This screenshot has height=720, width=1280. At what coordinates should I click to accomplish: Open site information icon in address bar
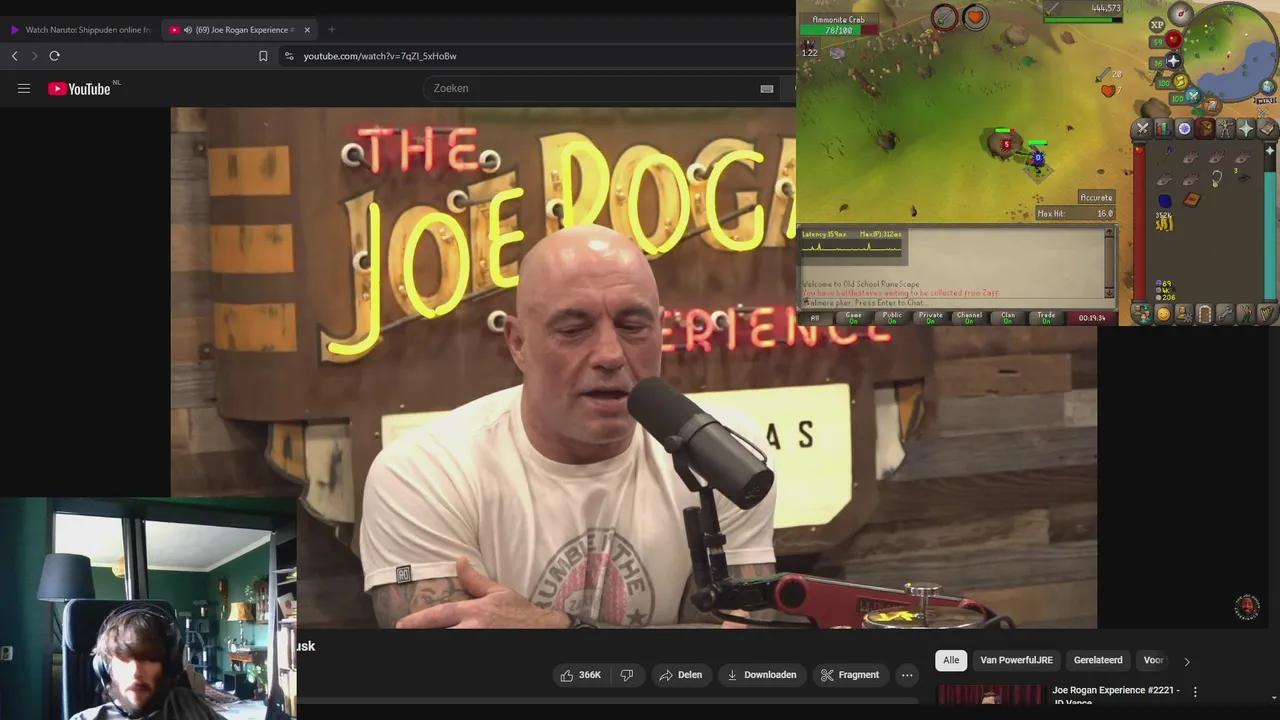(289, 56)
